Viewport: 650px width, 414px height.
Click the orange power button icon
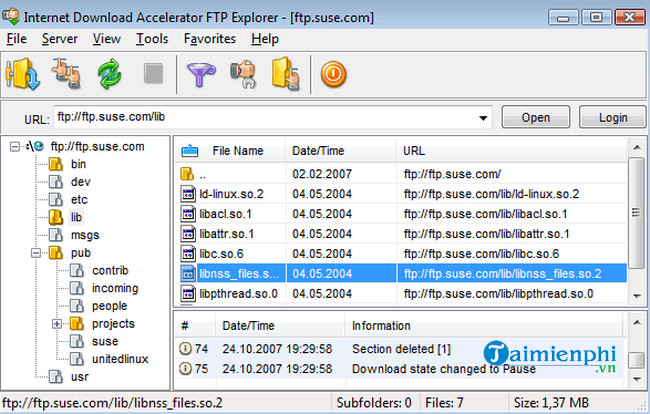pyautogui.click(x=333, y=75)
